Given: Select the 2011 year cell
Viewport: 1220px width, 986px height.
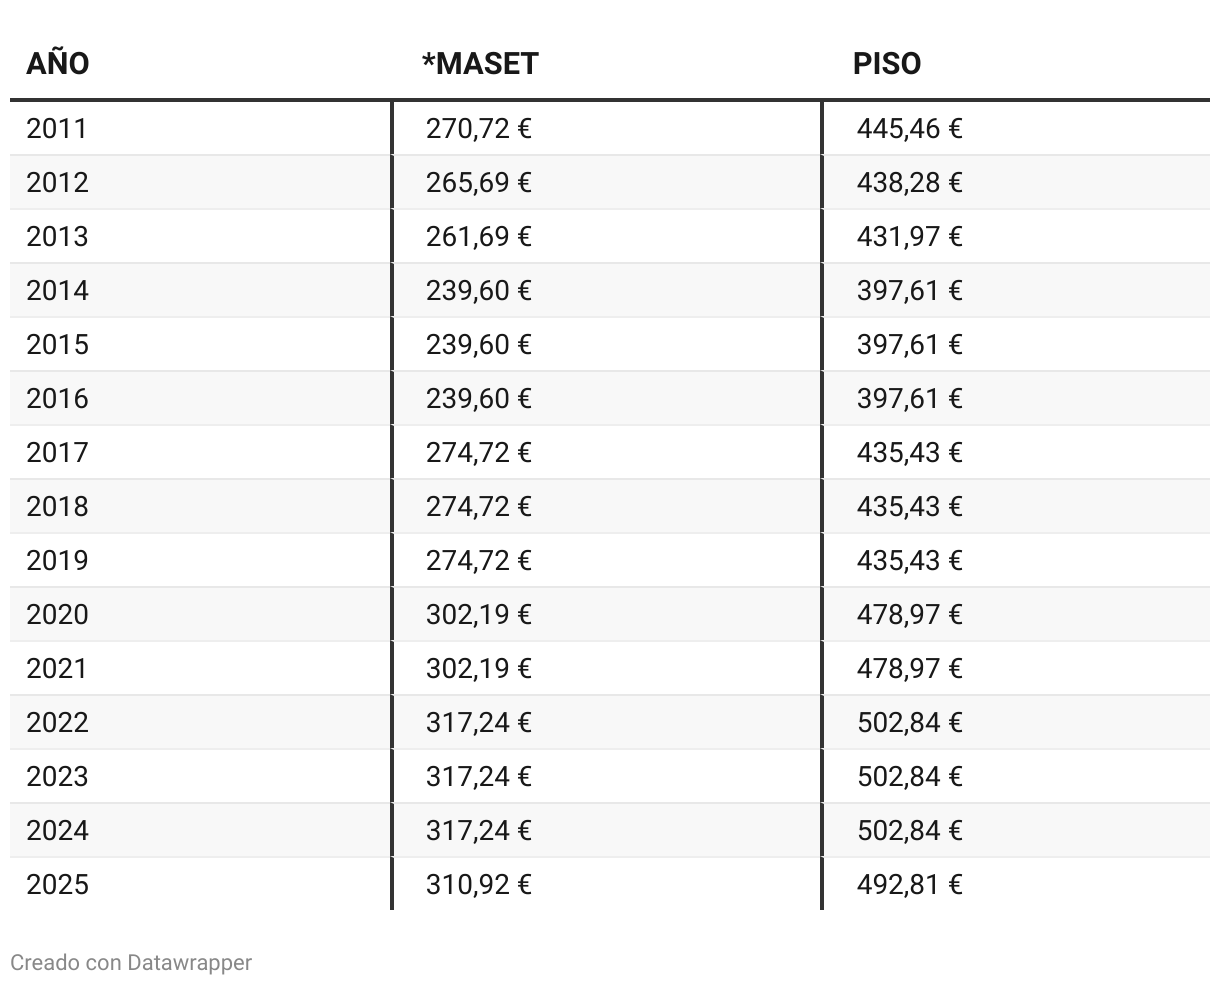Looking at the screenshot, I should click(57, 129).
